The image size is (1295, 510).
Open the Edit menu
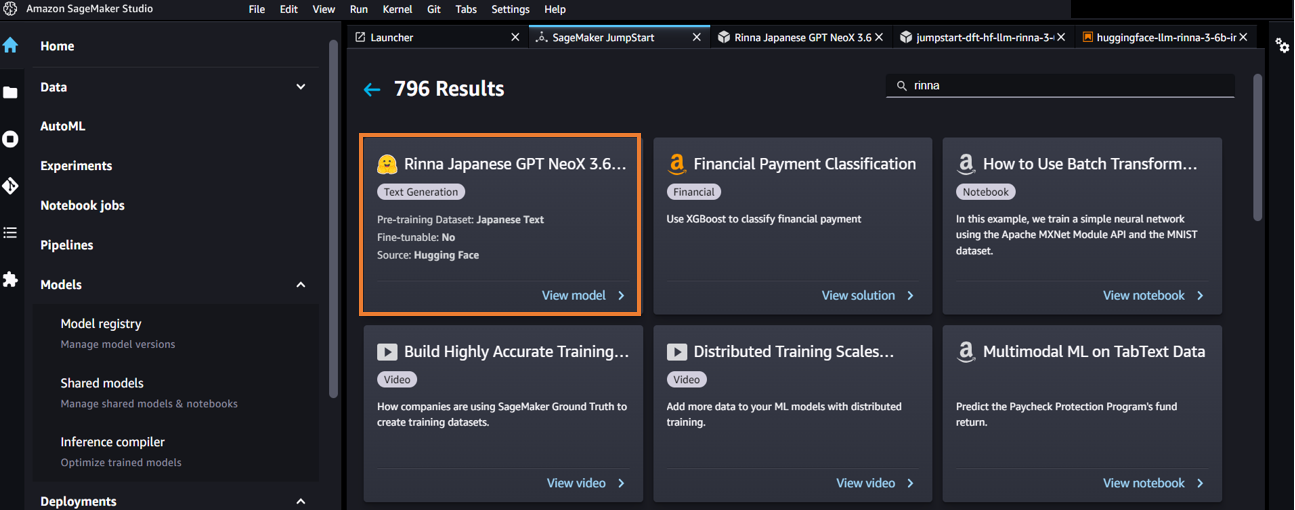point(289,9)
